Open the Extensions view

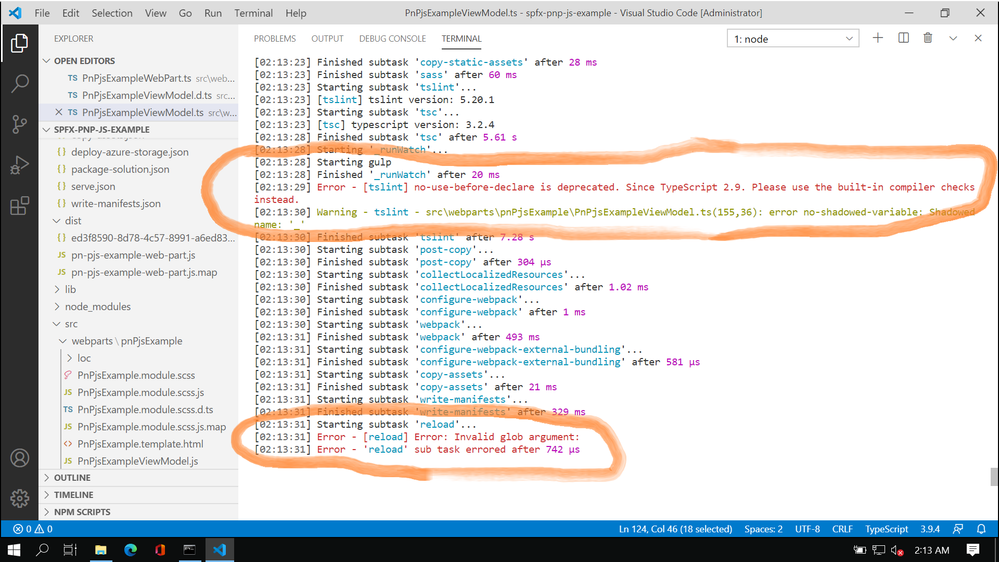(19, 206)
